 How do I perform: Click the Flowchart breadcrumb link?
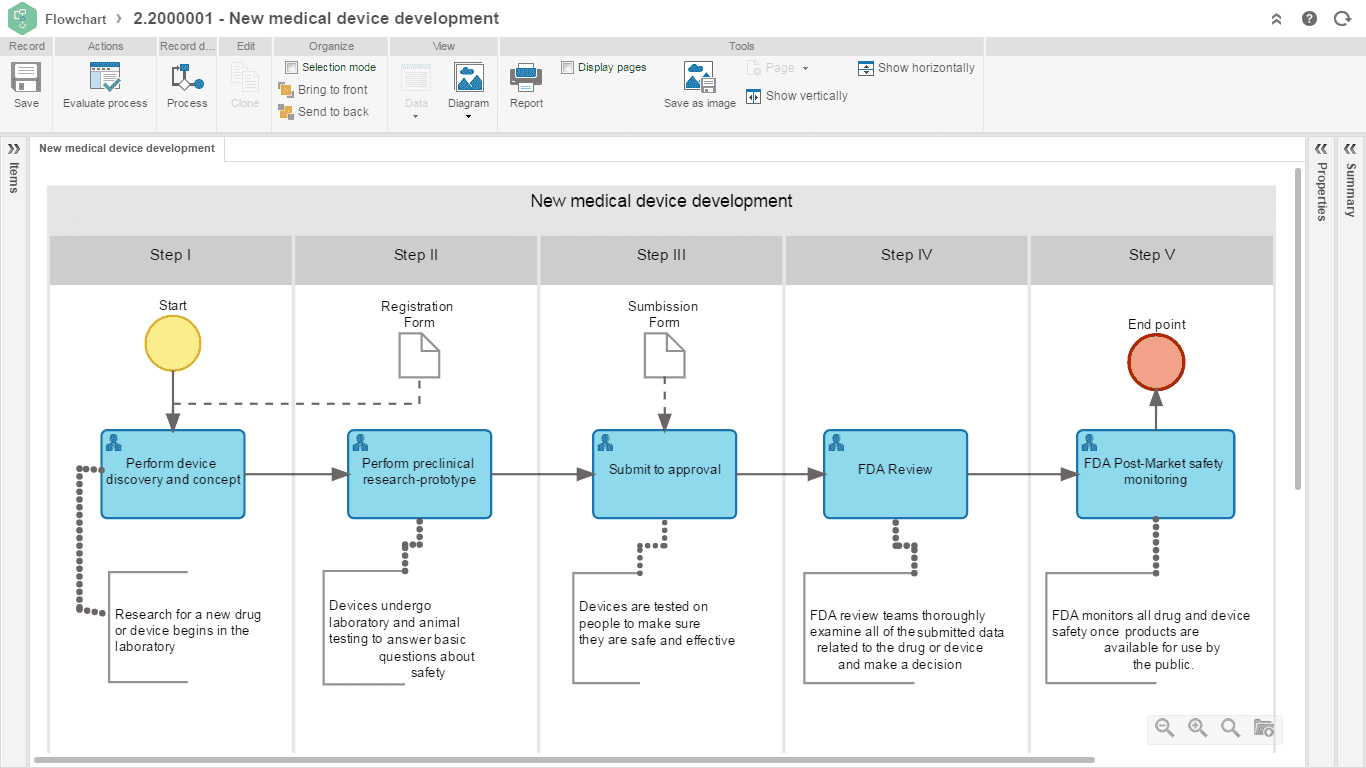[x=76, y=19]
